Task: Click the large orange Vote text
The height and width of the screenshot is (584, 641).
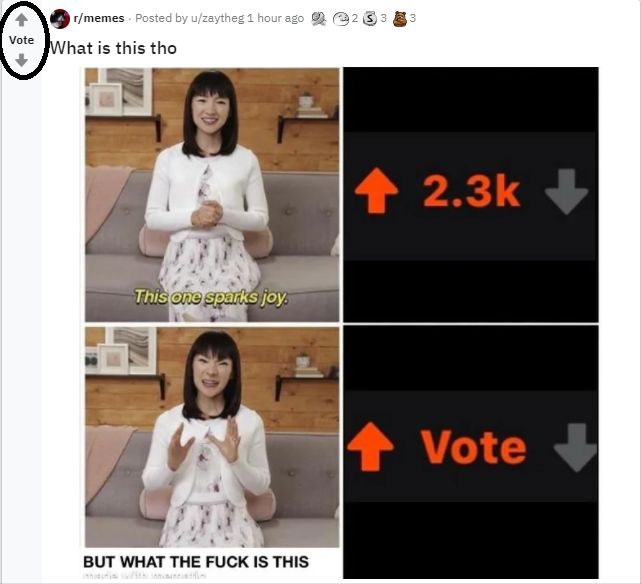Action: (x=473, y=447)
